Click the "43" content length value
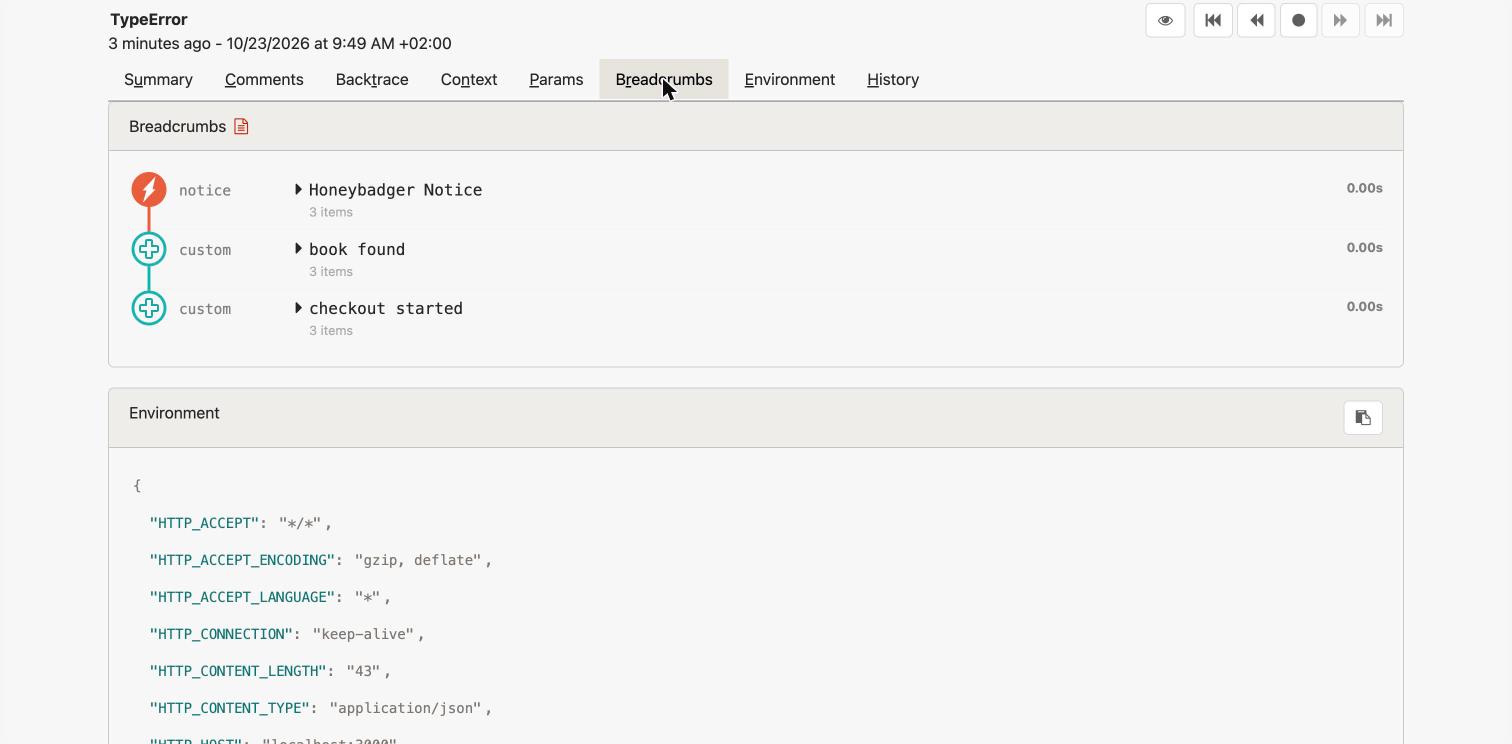The width and height of the screenshot is (1512, 744). (x=363, y=671)
